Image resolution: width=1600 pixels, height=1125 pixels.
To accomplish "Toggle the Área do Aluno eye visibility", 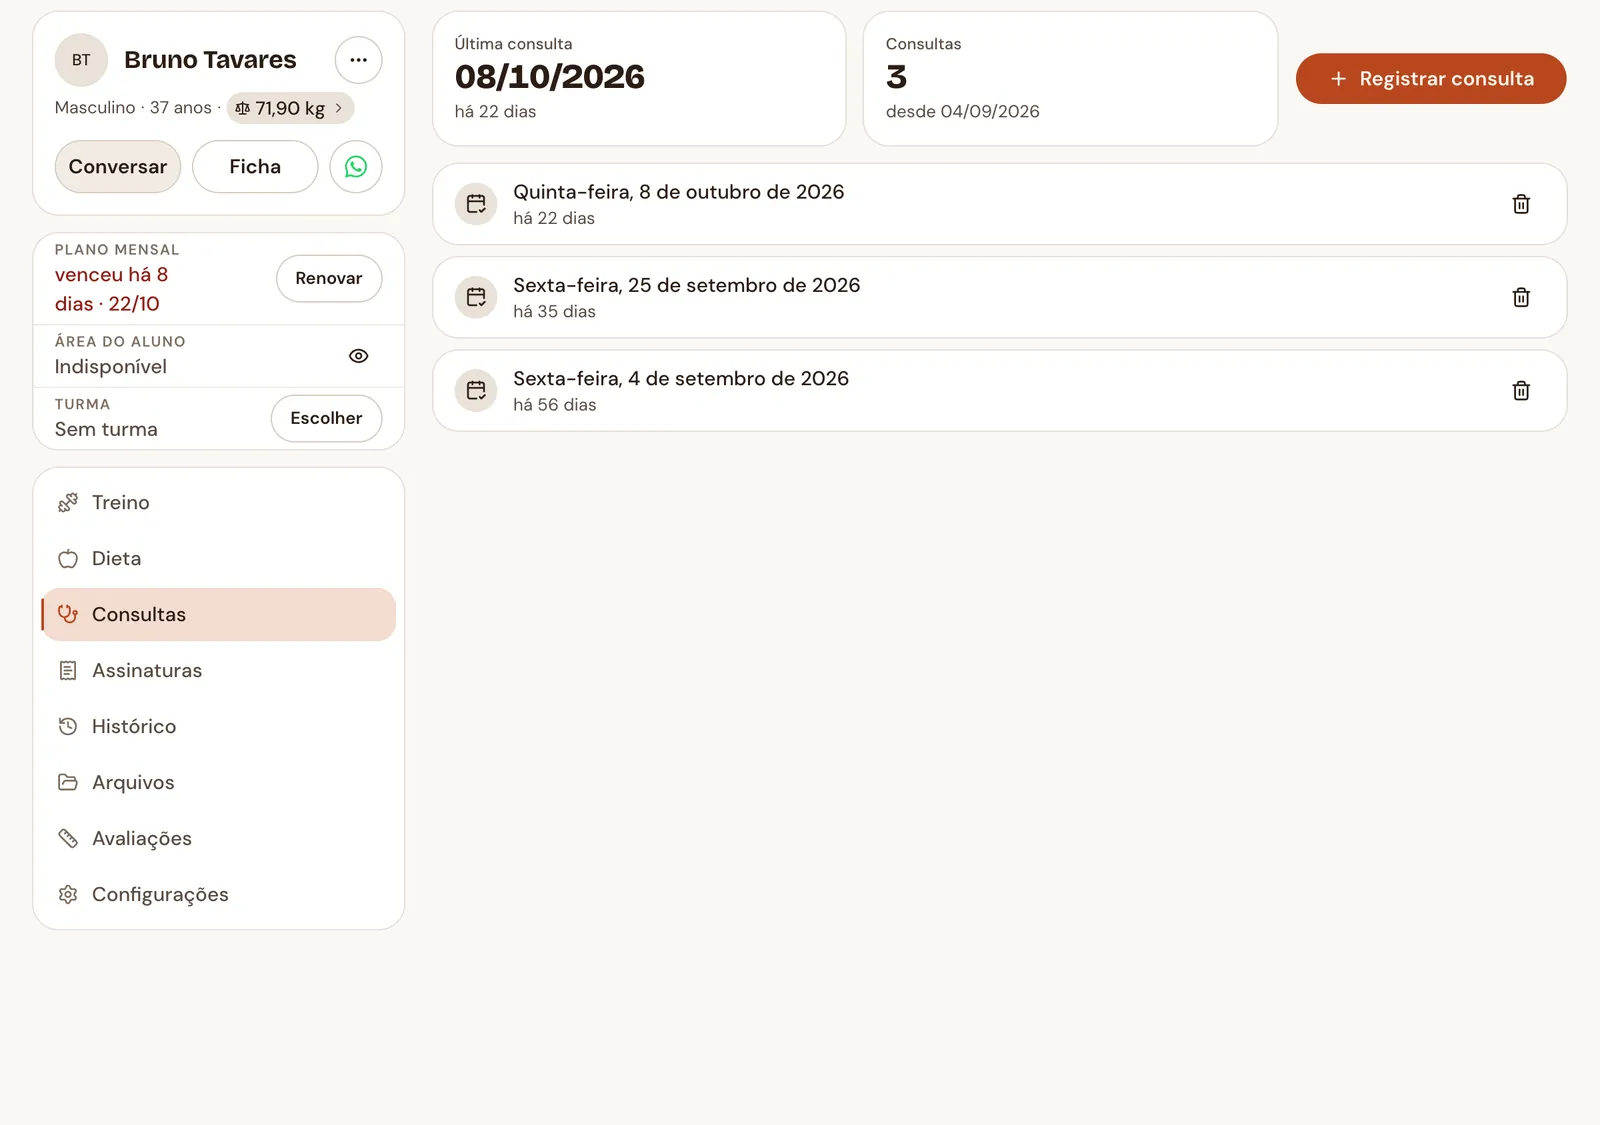I will pyautogui.click(x=358, y=356).
